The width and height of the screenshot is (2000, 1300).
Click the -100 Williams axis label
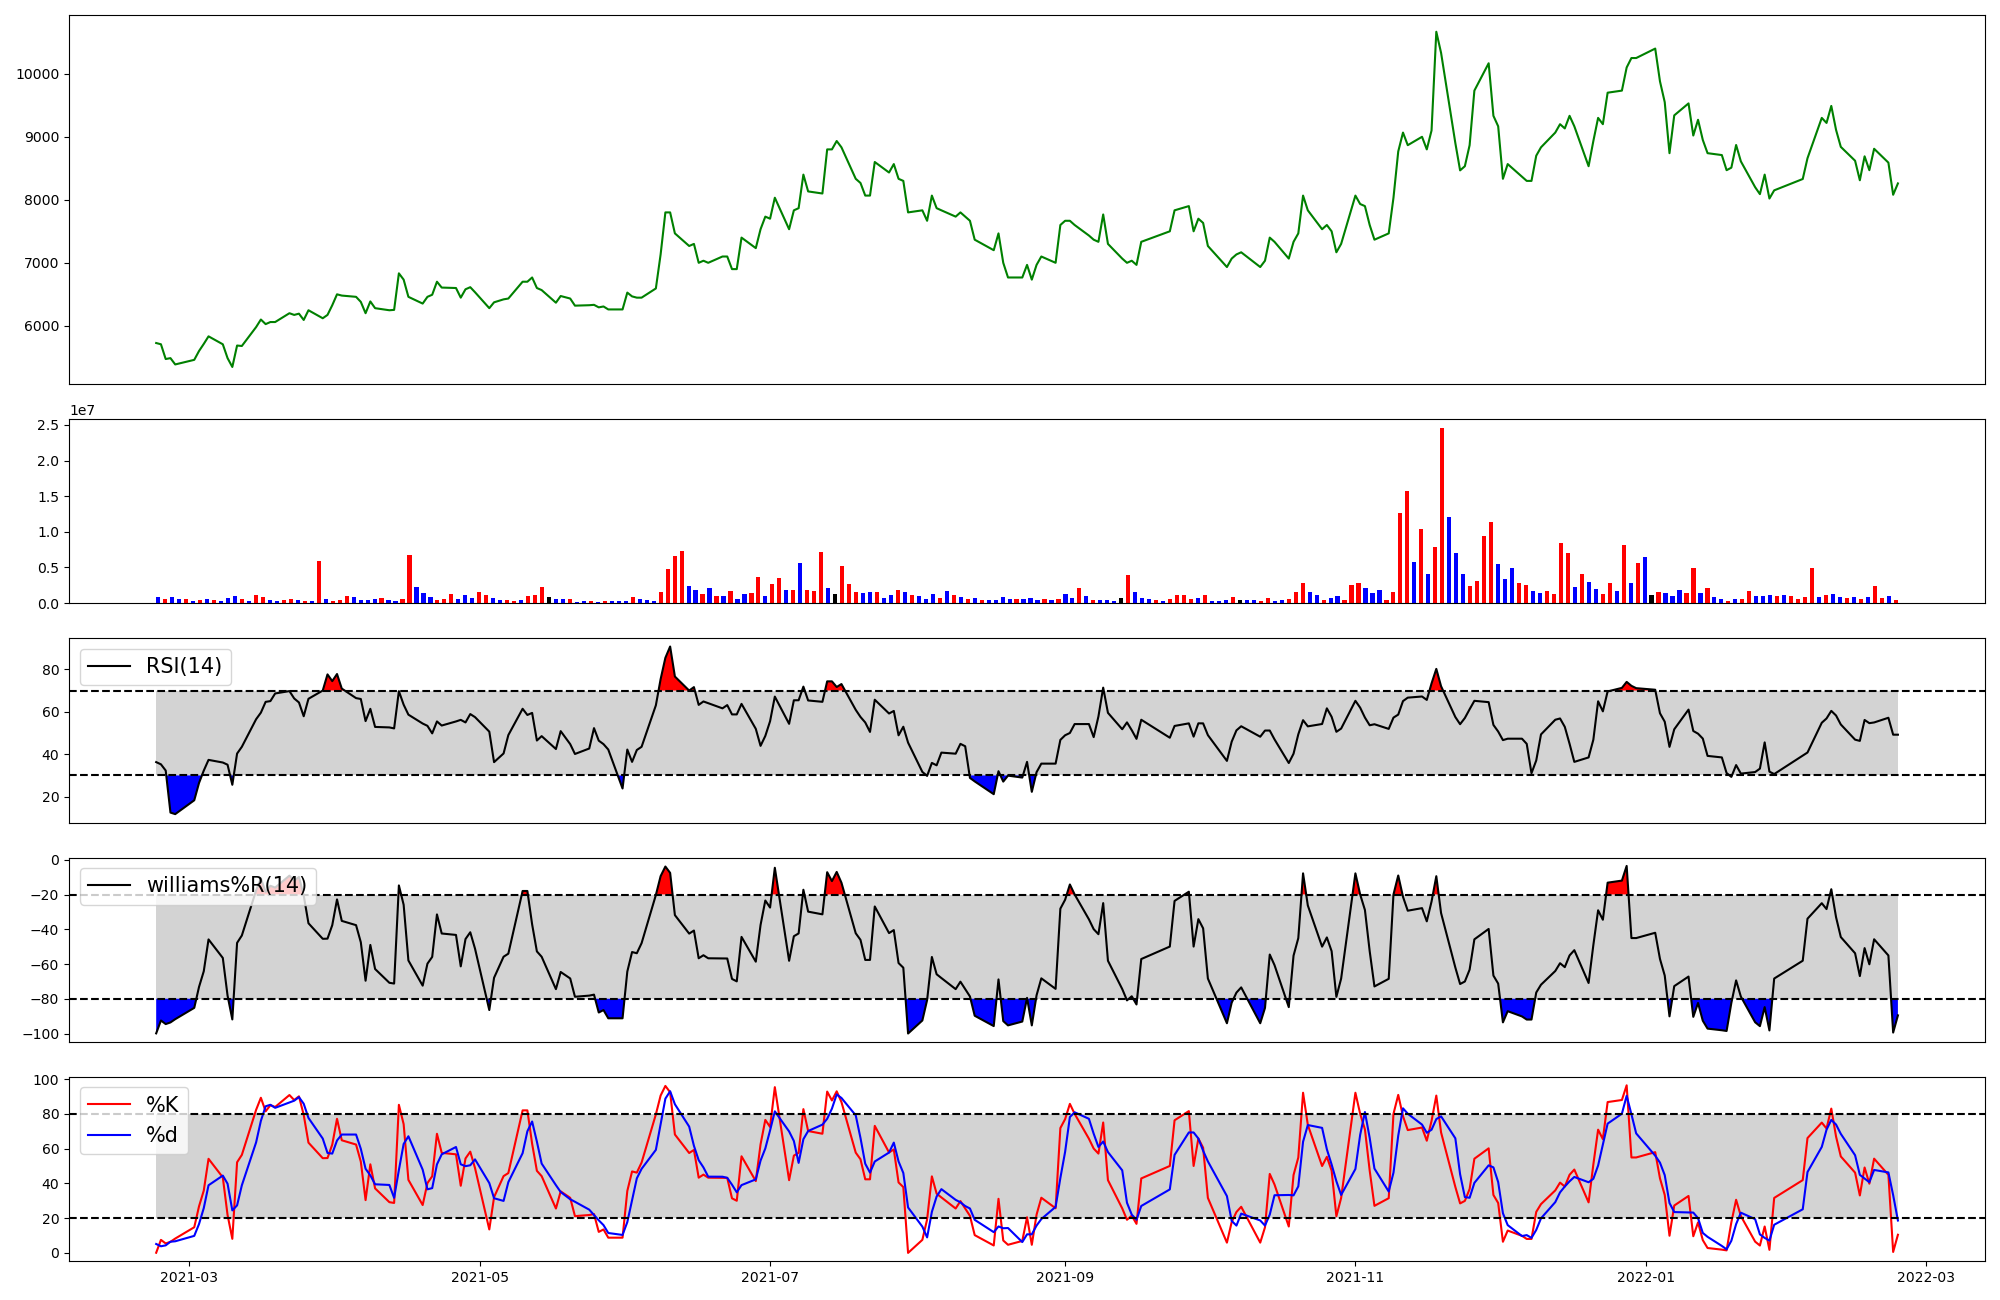40,1034
